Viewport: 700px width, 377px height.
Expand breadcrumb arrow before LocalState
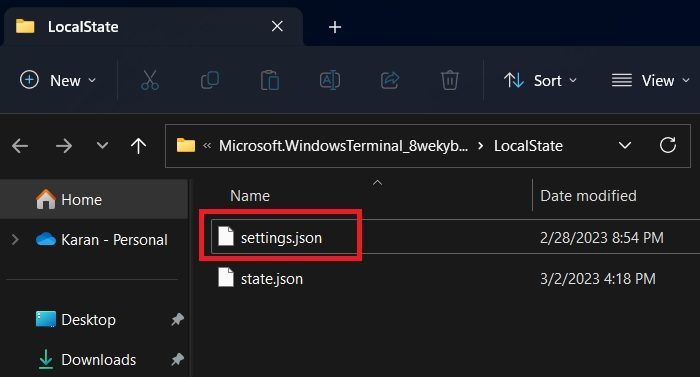(x=480, y=146)
